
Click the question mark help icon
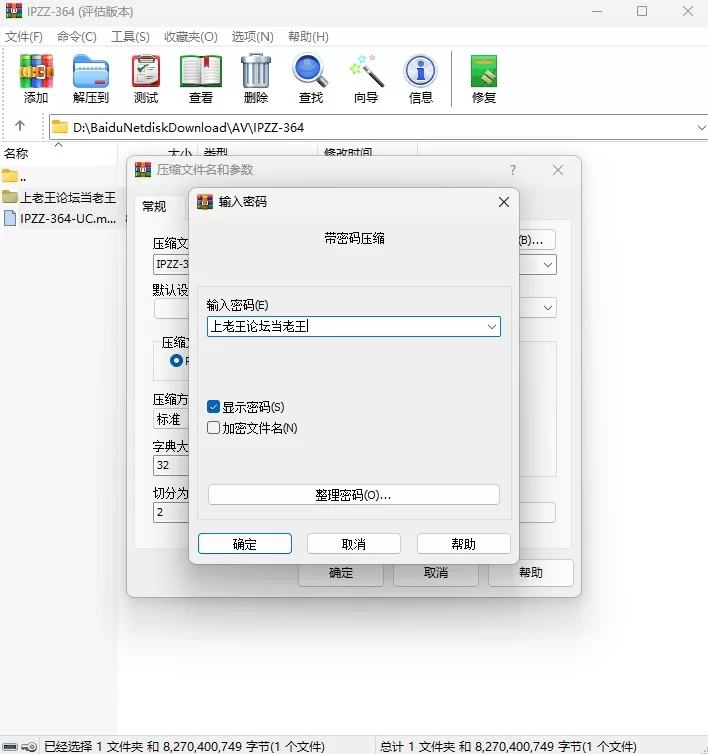[513, 170]
